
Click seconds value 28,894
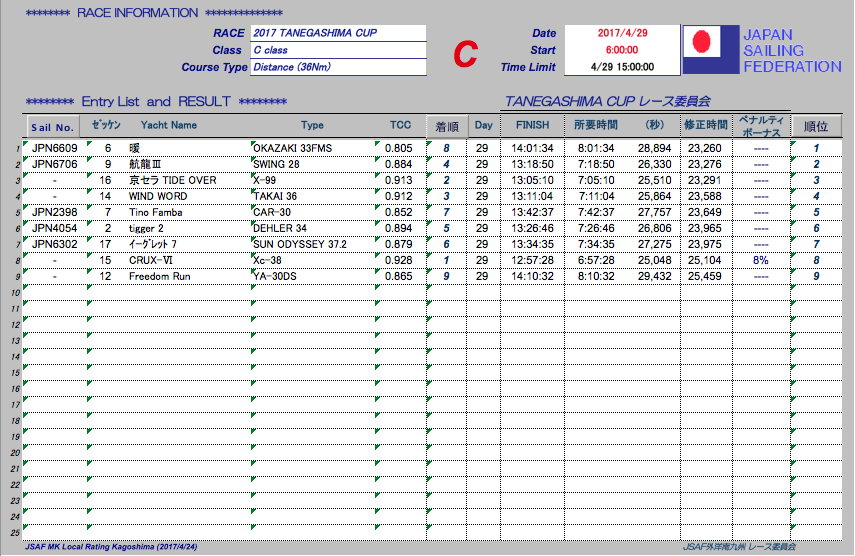[654, 148]
